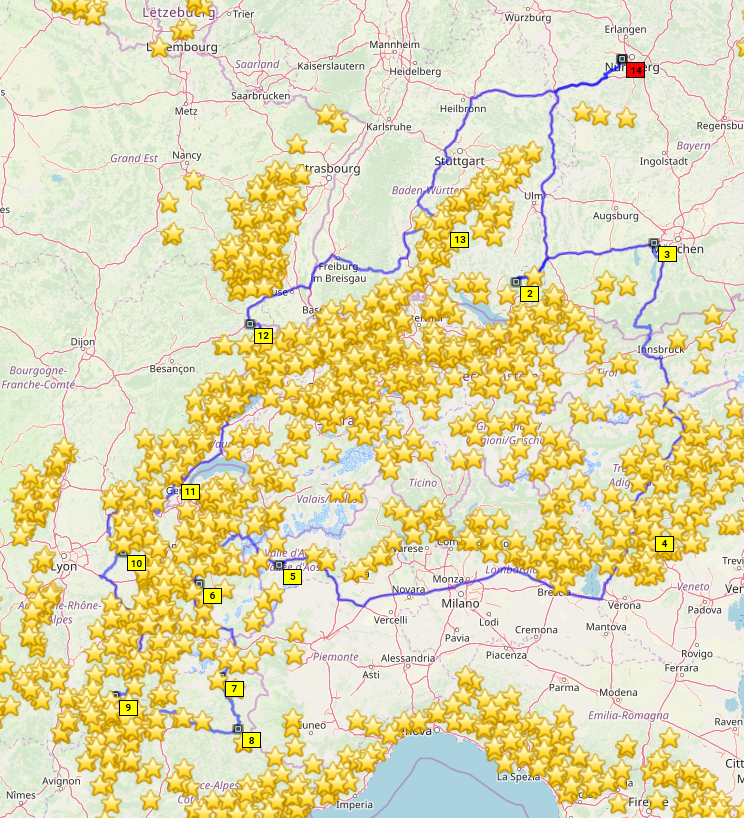
Task: Click the red waypoint 14 marker near Nürnberg
Action: [635, 70]
